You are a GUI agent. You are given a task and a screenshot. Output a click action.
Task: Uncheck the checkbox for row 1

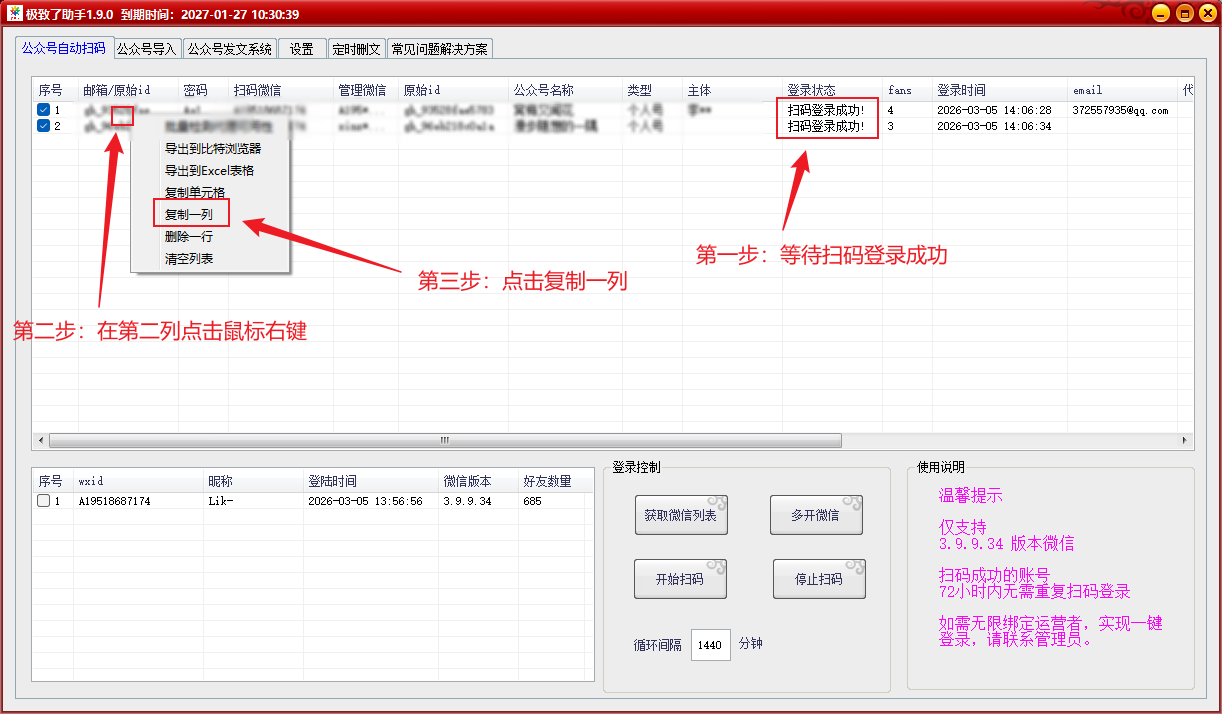44,110
